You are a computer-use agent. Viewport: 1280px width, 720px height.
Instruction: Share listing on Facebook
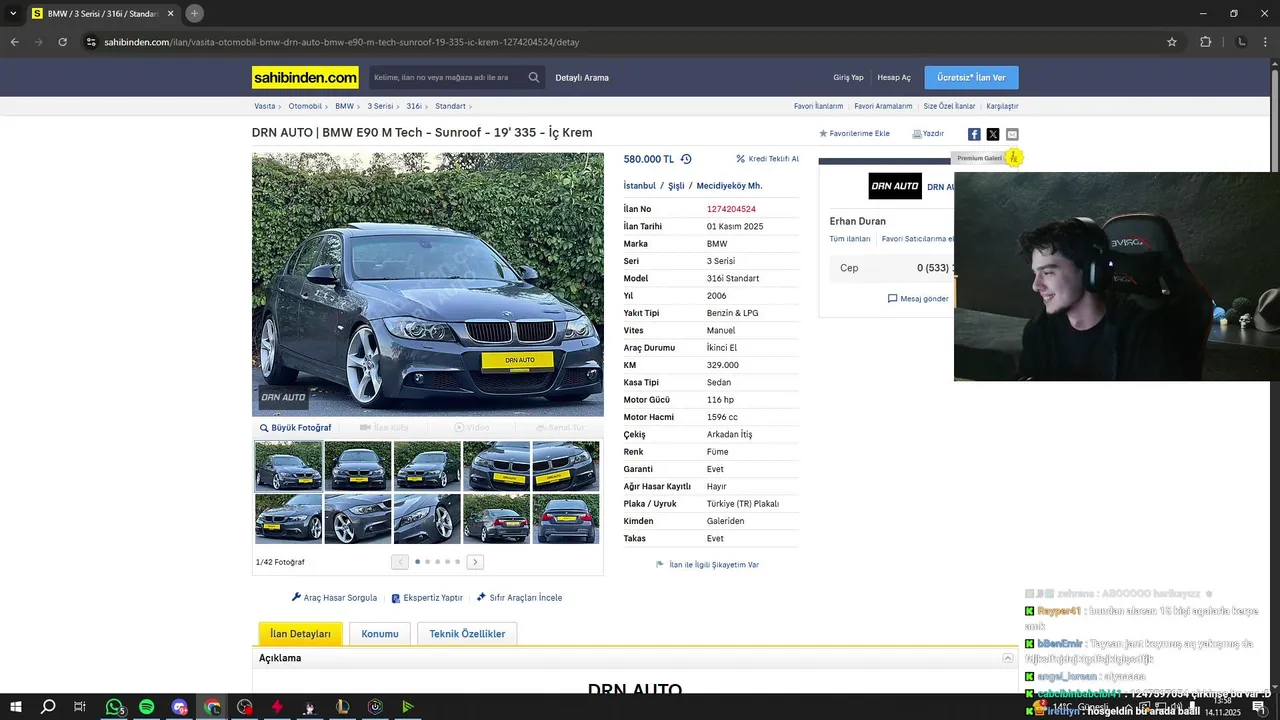pyautogui.click(x=974, y=134)
